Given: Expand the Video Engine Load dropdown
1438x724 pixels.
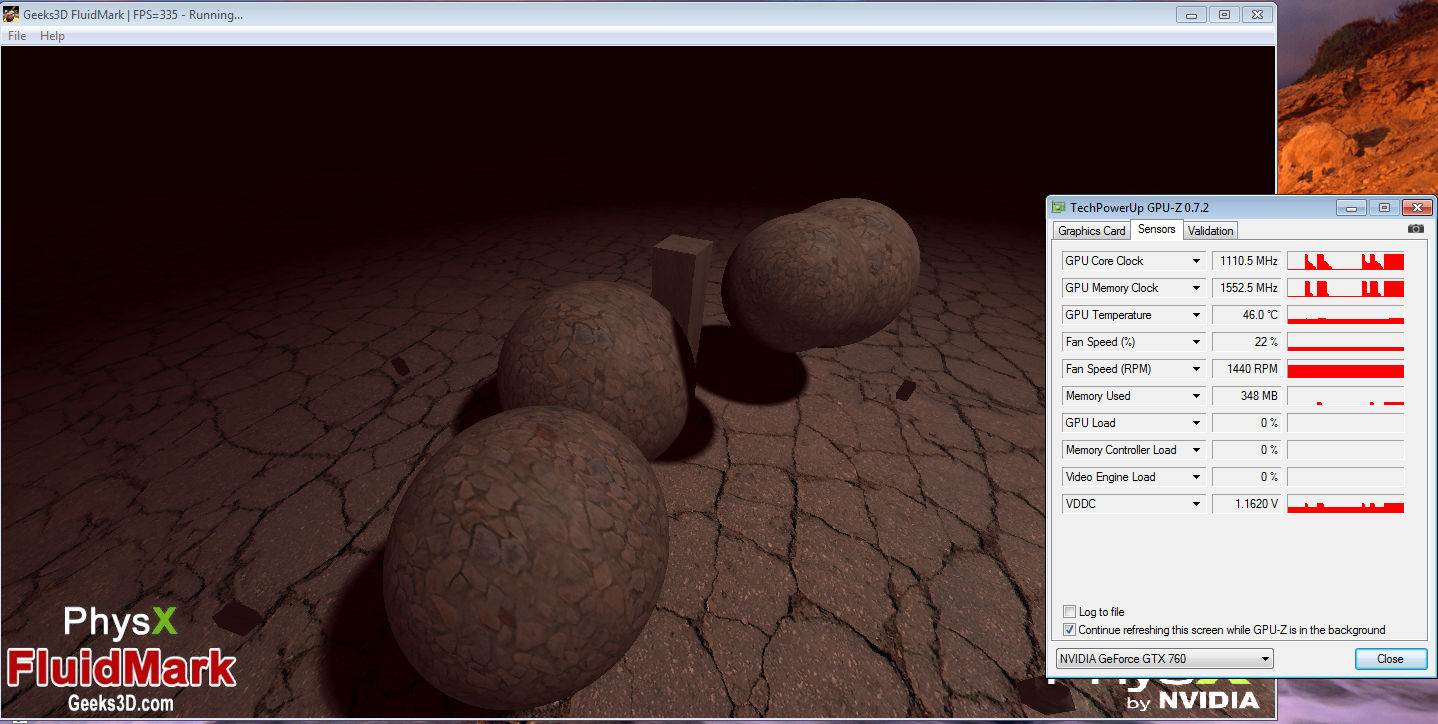Looking at the screenshot, I should 1196,477.
